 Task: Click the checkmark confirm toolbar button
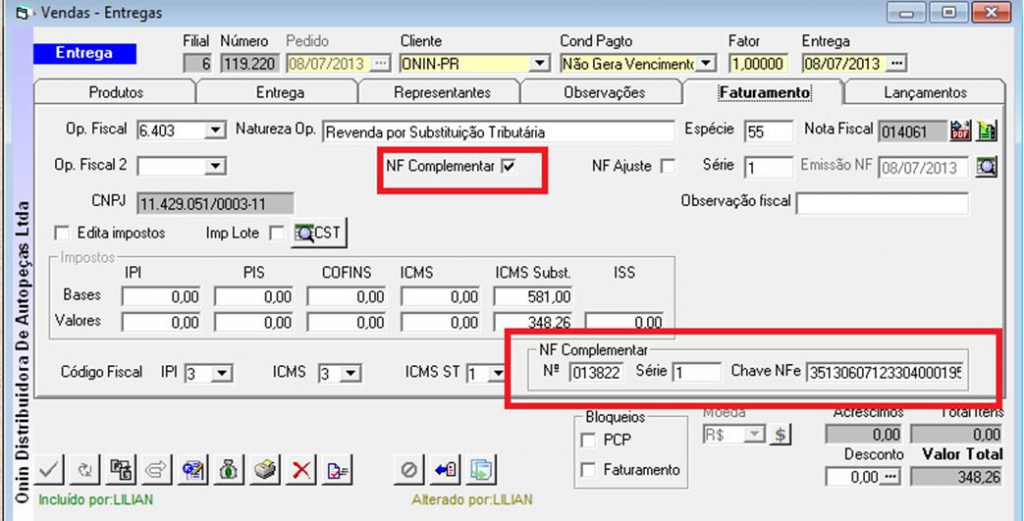click(x=48, y=469)
